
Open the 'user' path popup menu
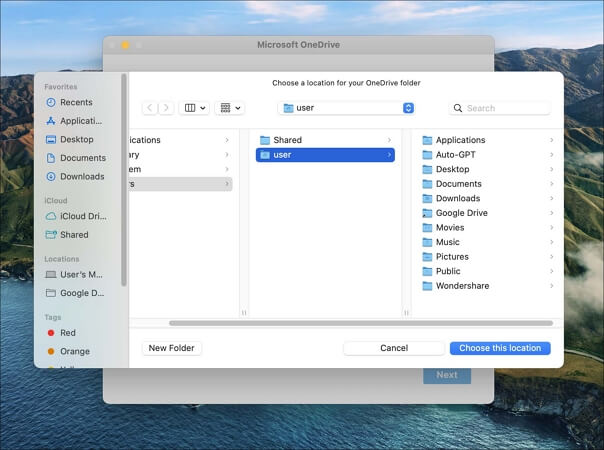(347, 108)
